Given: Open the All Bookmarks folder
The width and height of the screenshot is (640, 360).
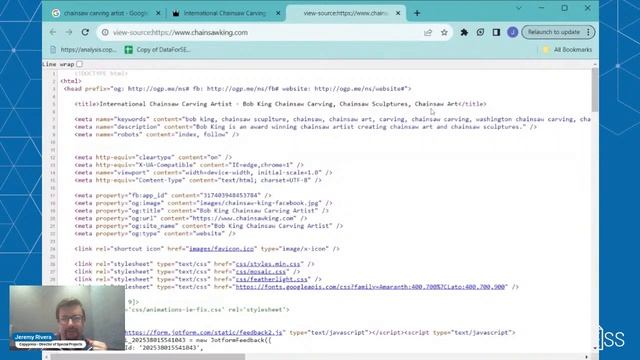Looking at the screenshot, I should click(567, 49).
